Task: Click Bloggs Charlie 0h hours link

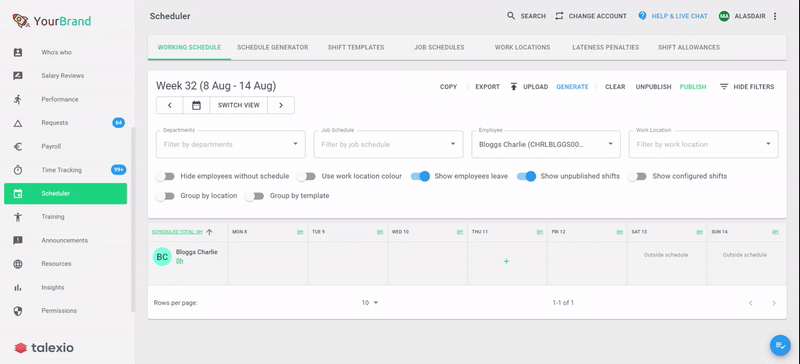Action: 180,261
